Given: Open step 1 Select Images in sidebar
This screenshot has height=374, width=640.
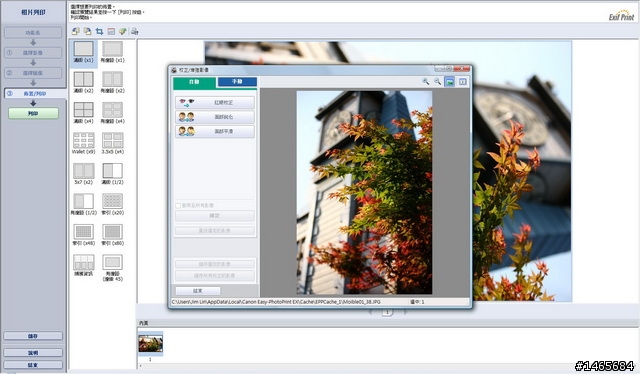Looking at the screenshot, I should click(33, 53).
